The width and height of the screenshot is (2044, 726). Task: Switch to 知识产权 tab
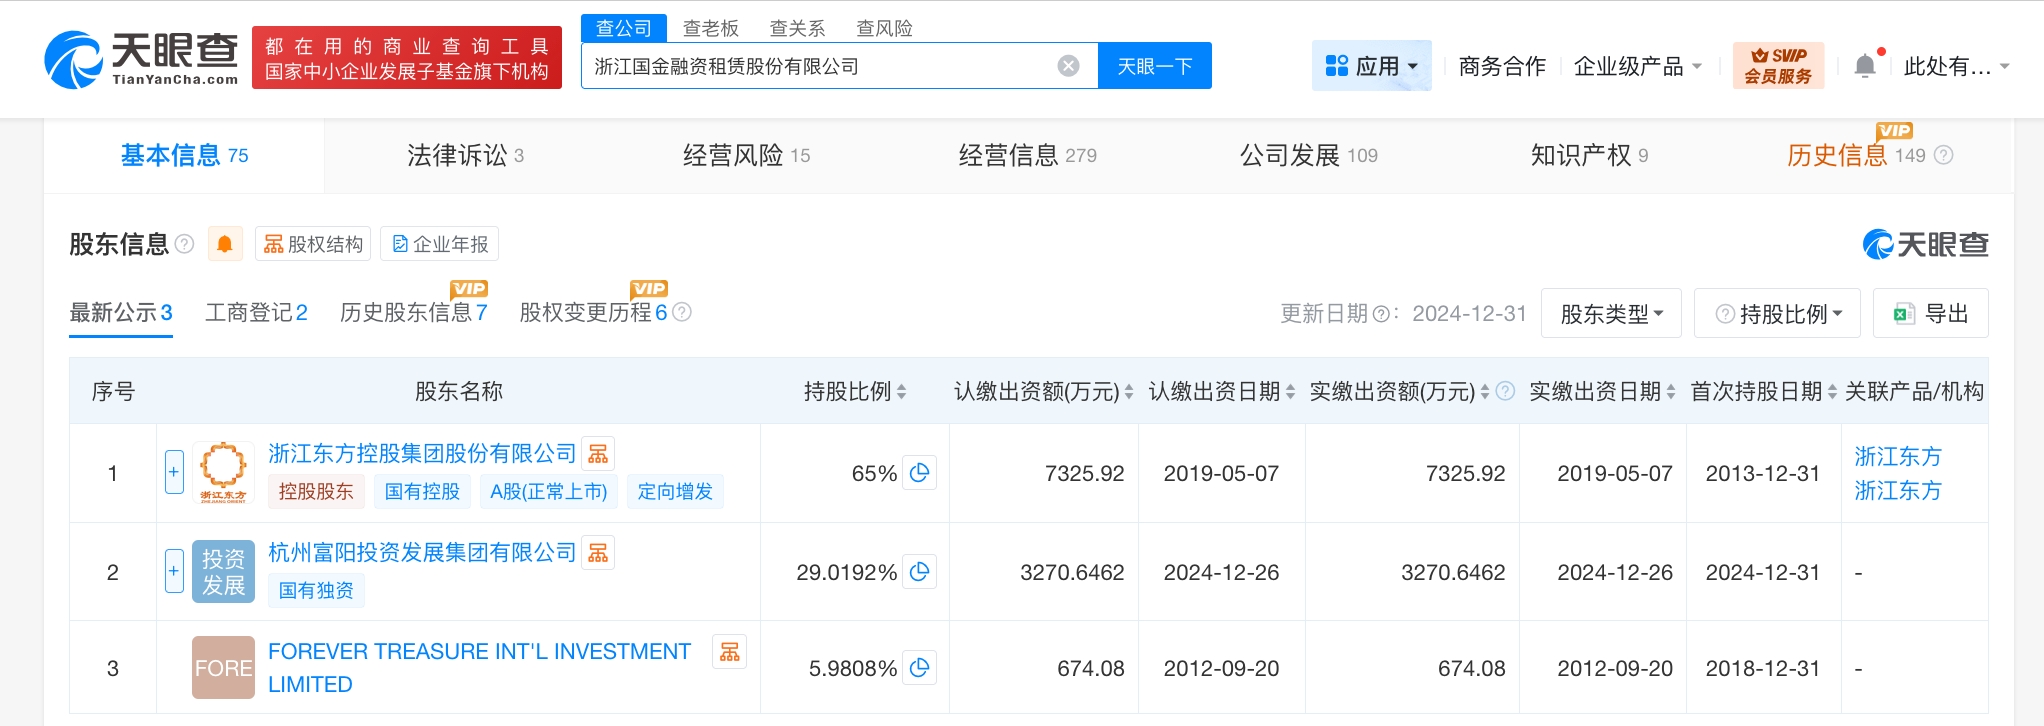(1589, 155)
